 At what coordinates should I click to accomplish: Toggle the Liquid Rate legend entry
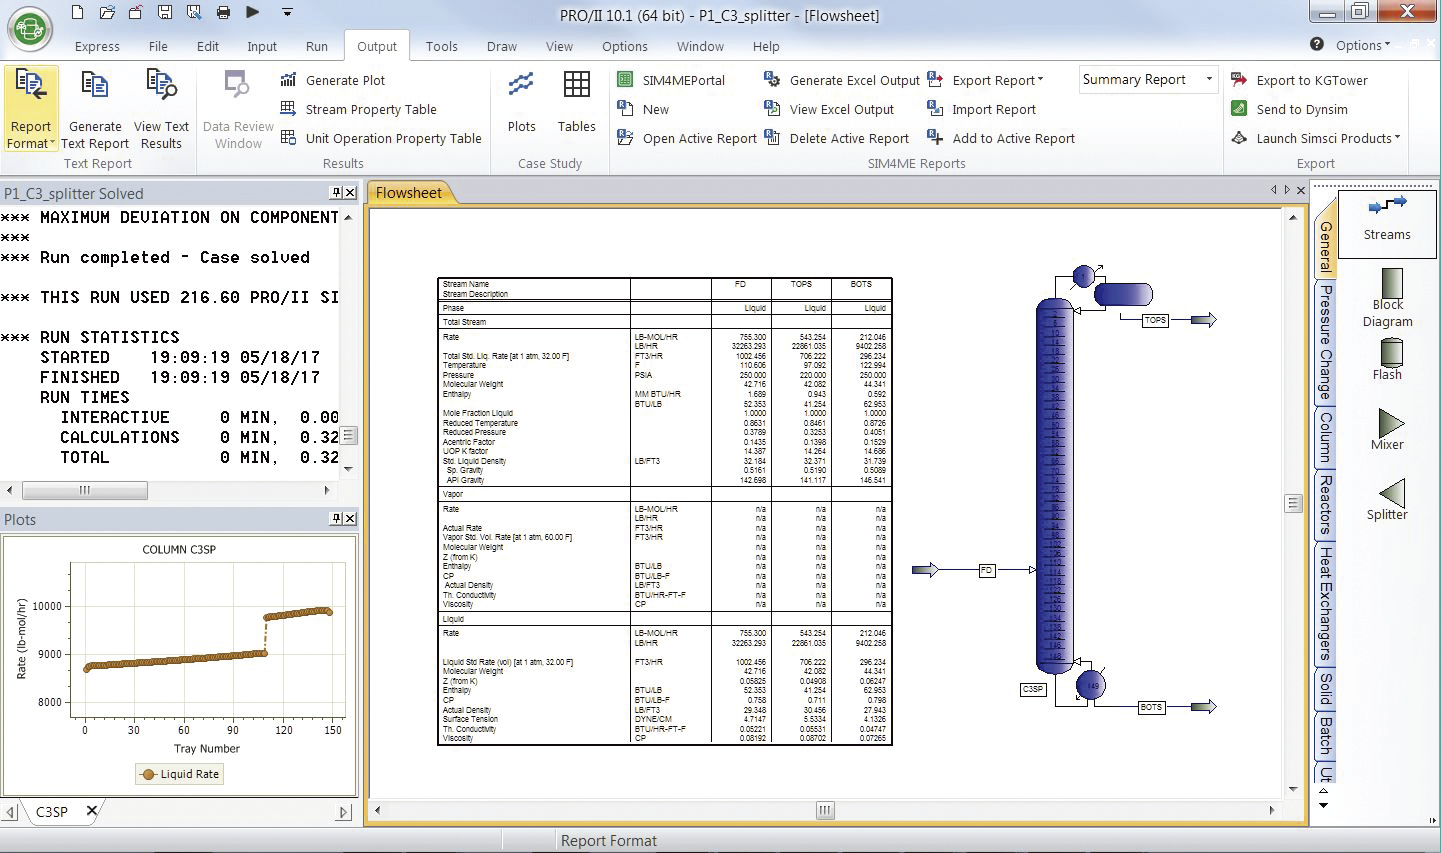point(180,774)
